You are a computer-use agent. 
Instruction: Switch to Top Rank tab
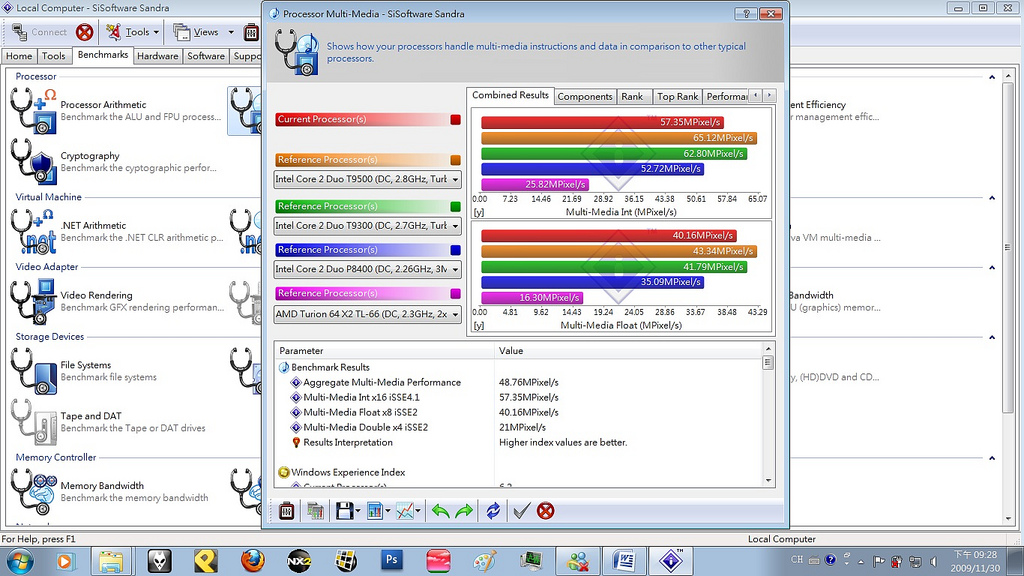tap(677, 97)
